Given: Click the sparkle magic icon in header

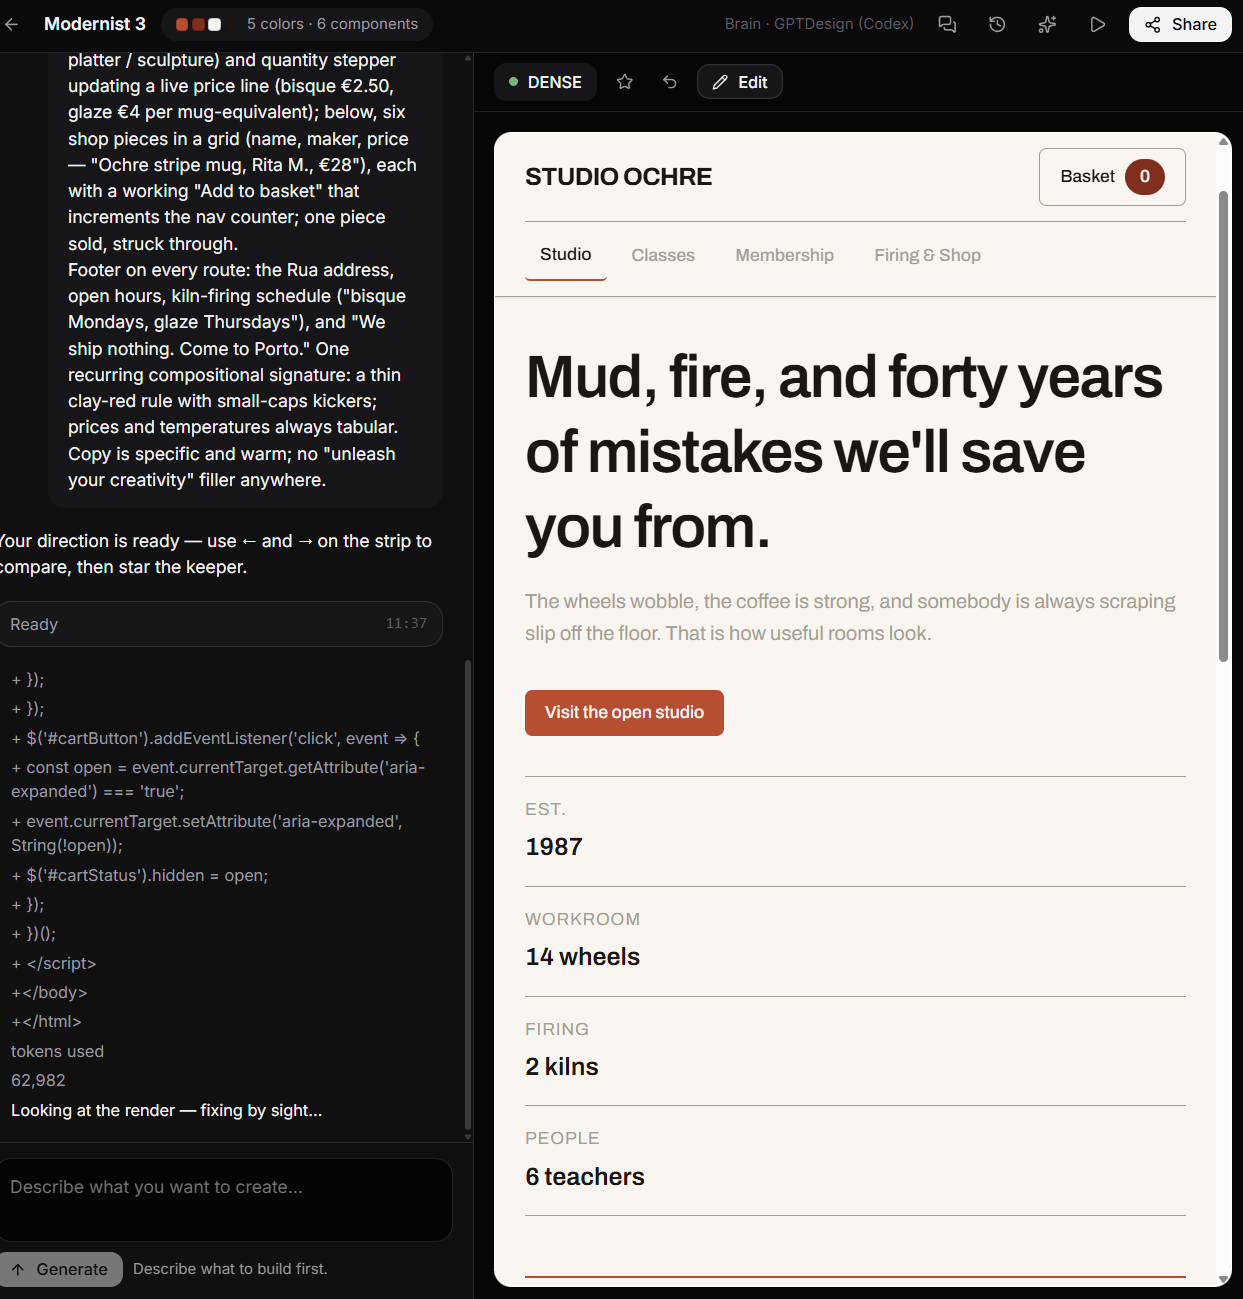Looking at the screenshot, I should pyautogui.click(x=1047, y=24).
